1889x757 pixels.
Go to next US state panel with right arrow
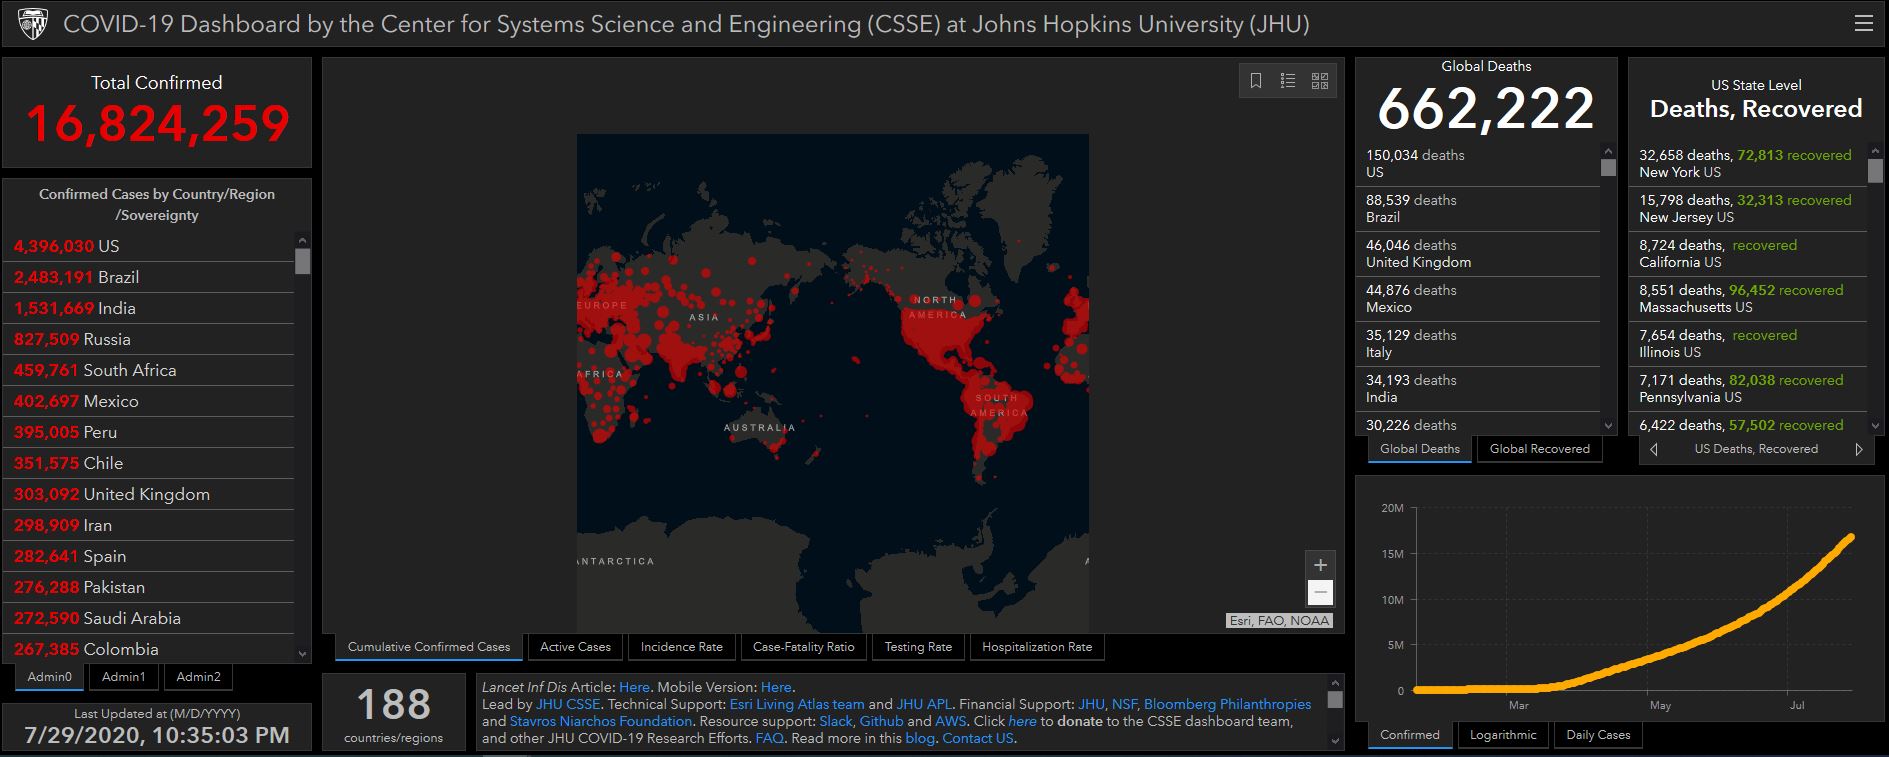coord(1859,450)
